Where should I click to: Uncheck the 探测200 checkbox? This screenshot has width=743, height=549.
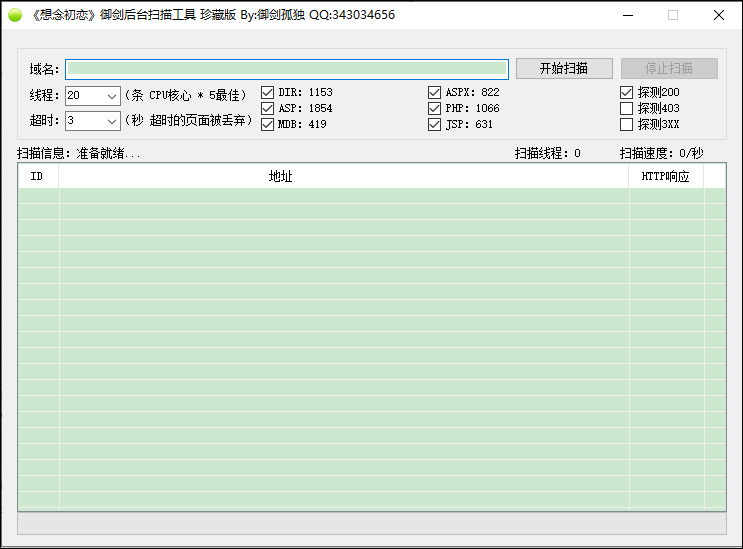(626, 92)
